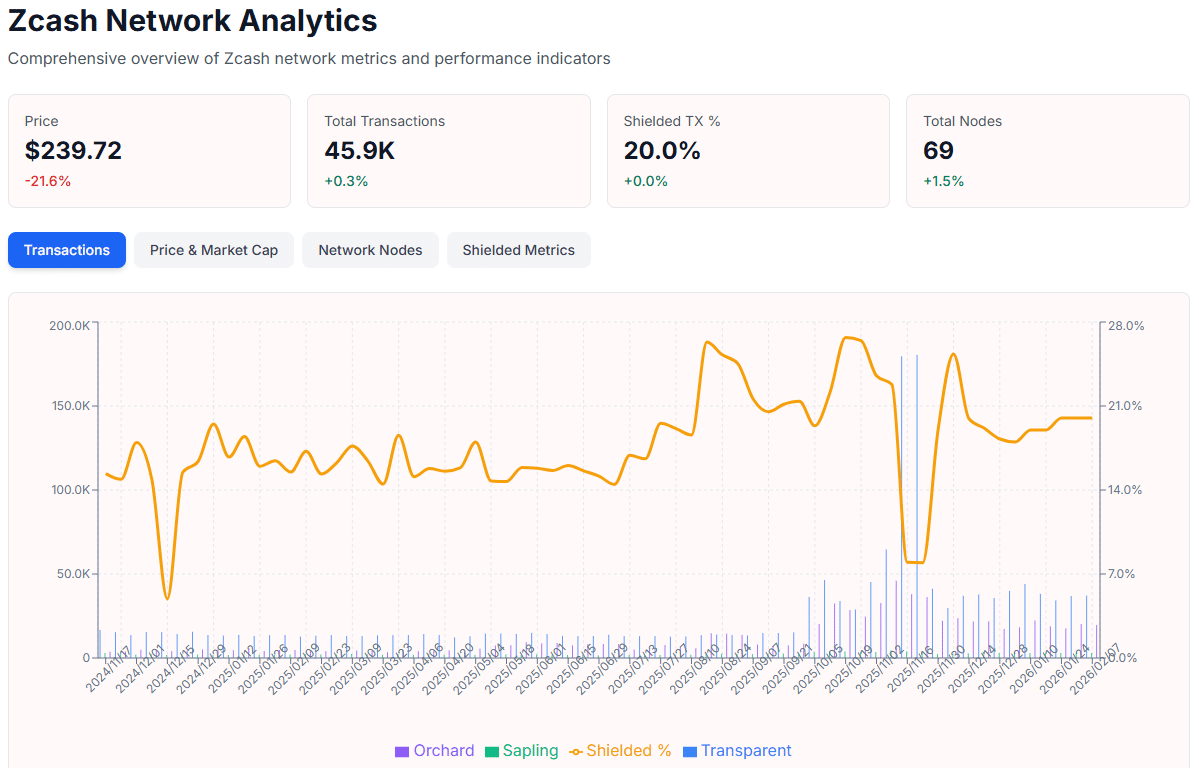The width and height of the screenshot is (1199, 768).
Task: Click the Total Nodes card showing 69
Action: tap(1047, 150)
